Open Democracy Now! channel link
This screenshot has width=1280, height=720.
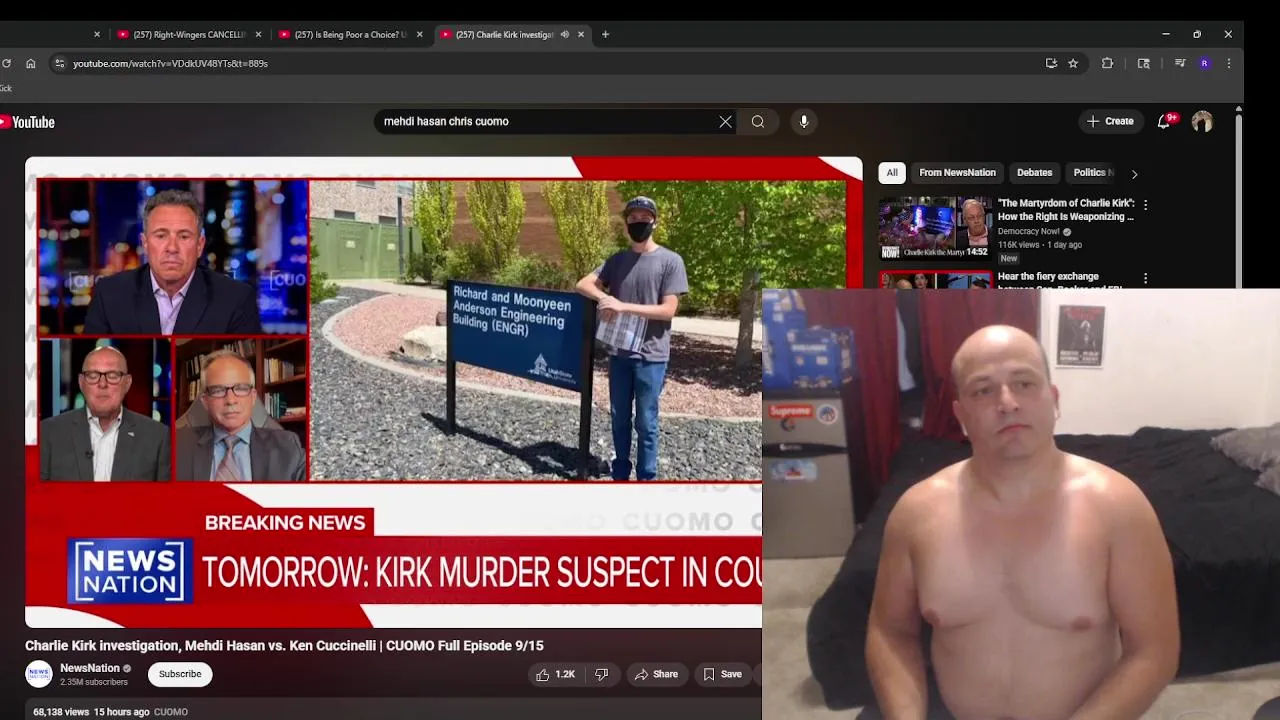[x=1028, y=231]
